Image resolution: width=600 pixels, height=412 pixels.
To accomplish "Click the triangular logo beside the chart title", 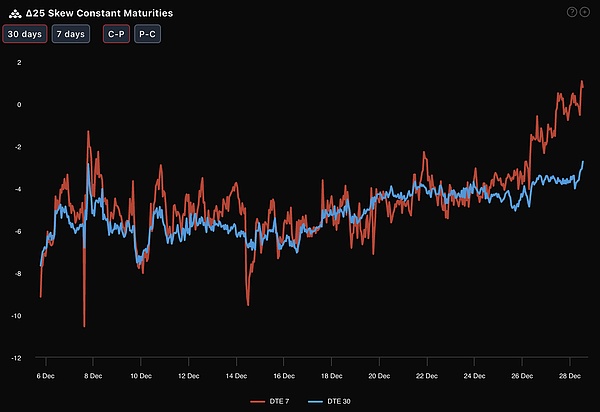I will [x=13, y=13].
